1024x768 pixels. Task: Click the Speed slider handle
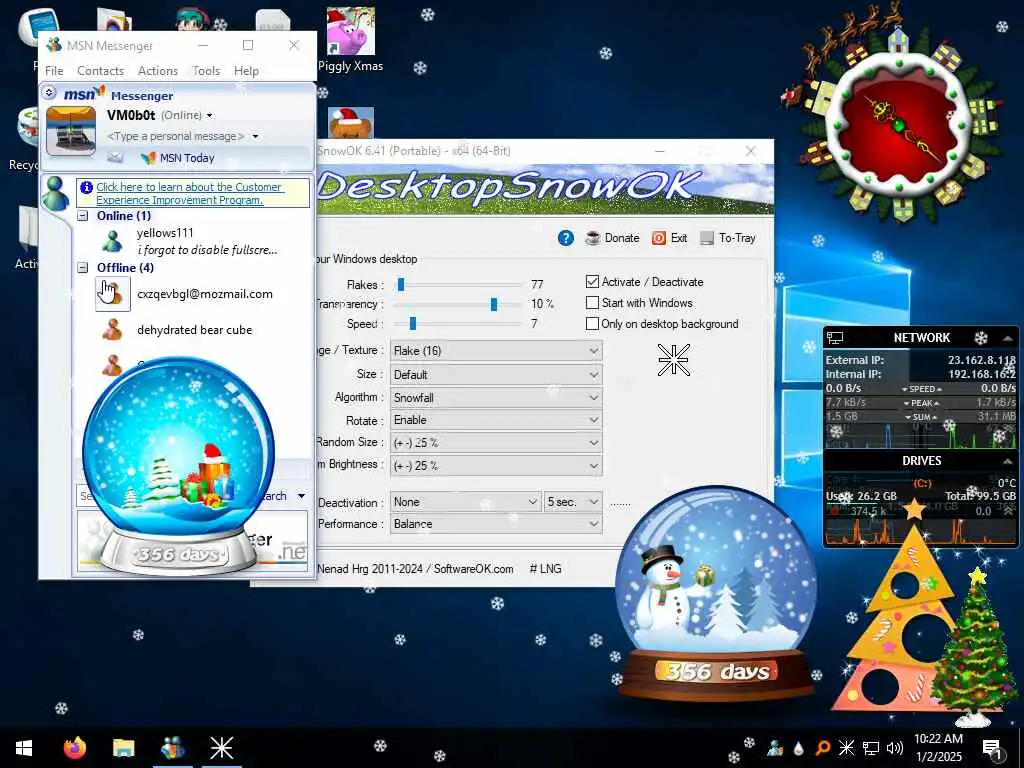413,324
